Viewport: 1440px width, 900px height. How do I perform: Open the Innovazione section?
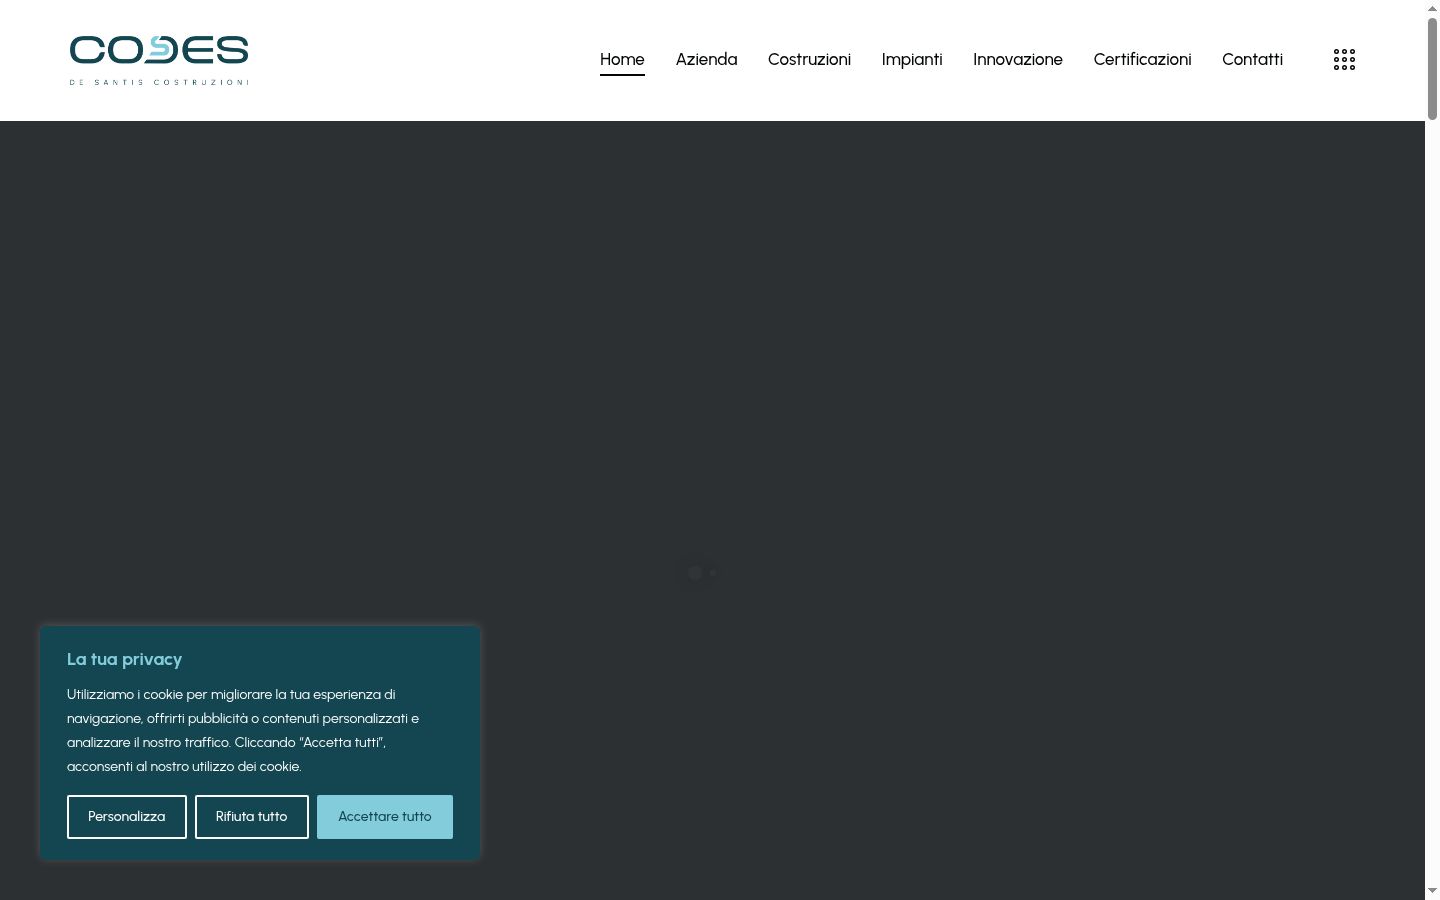[1018, 60]
